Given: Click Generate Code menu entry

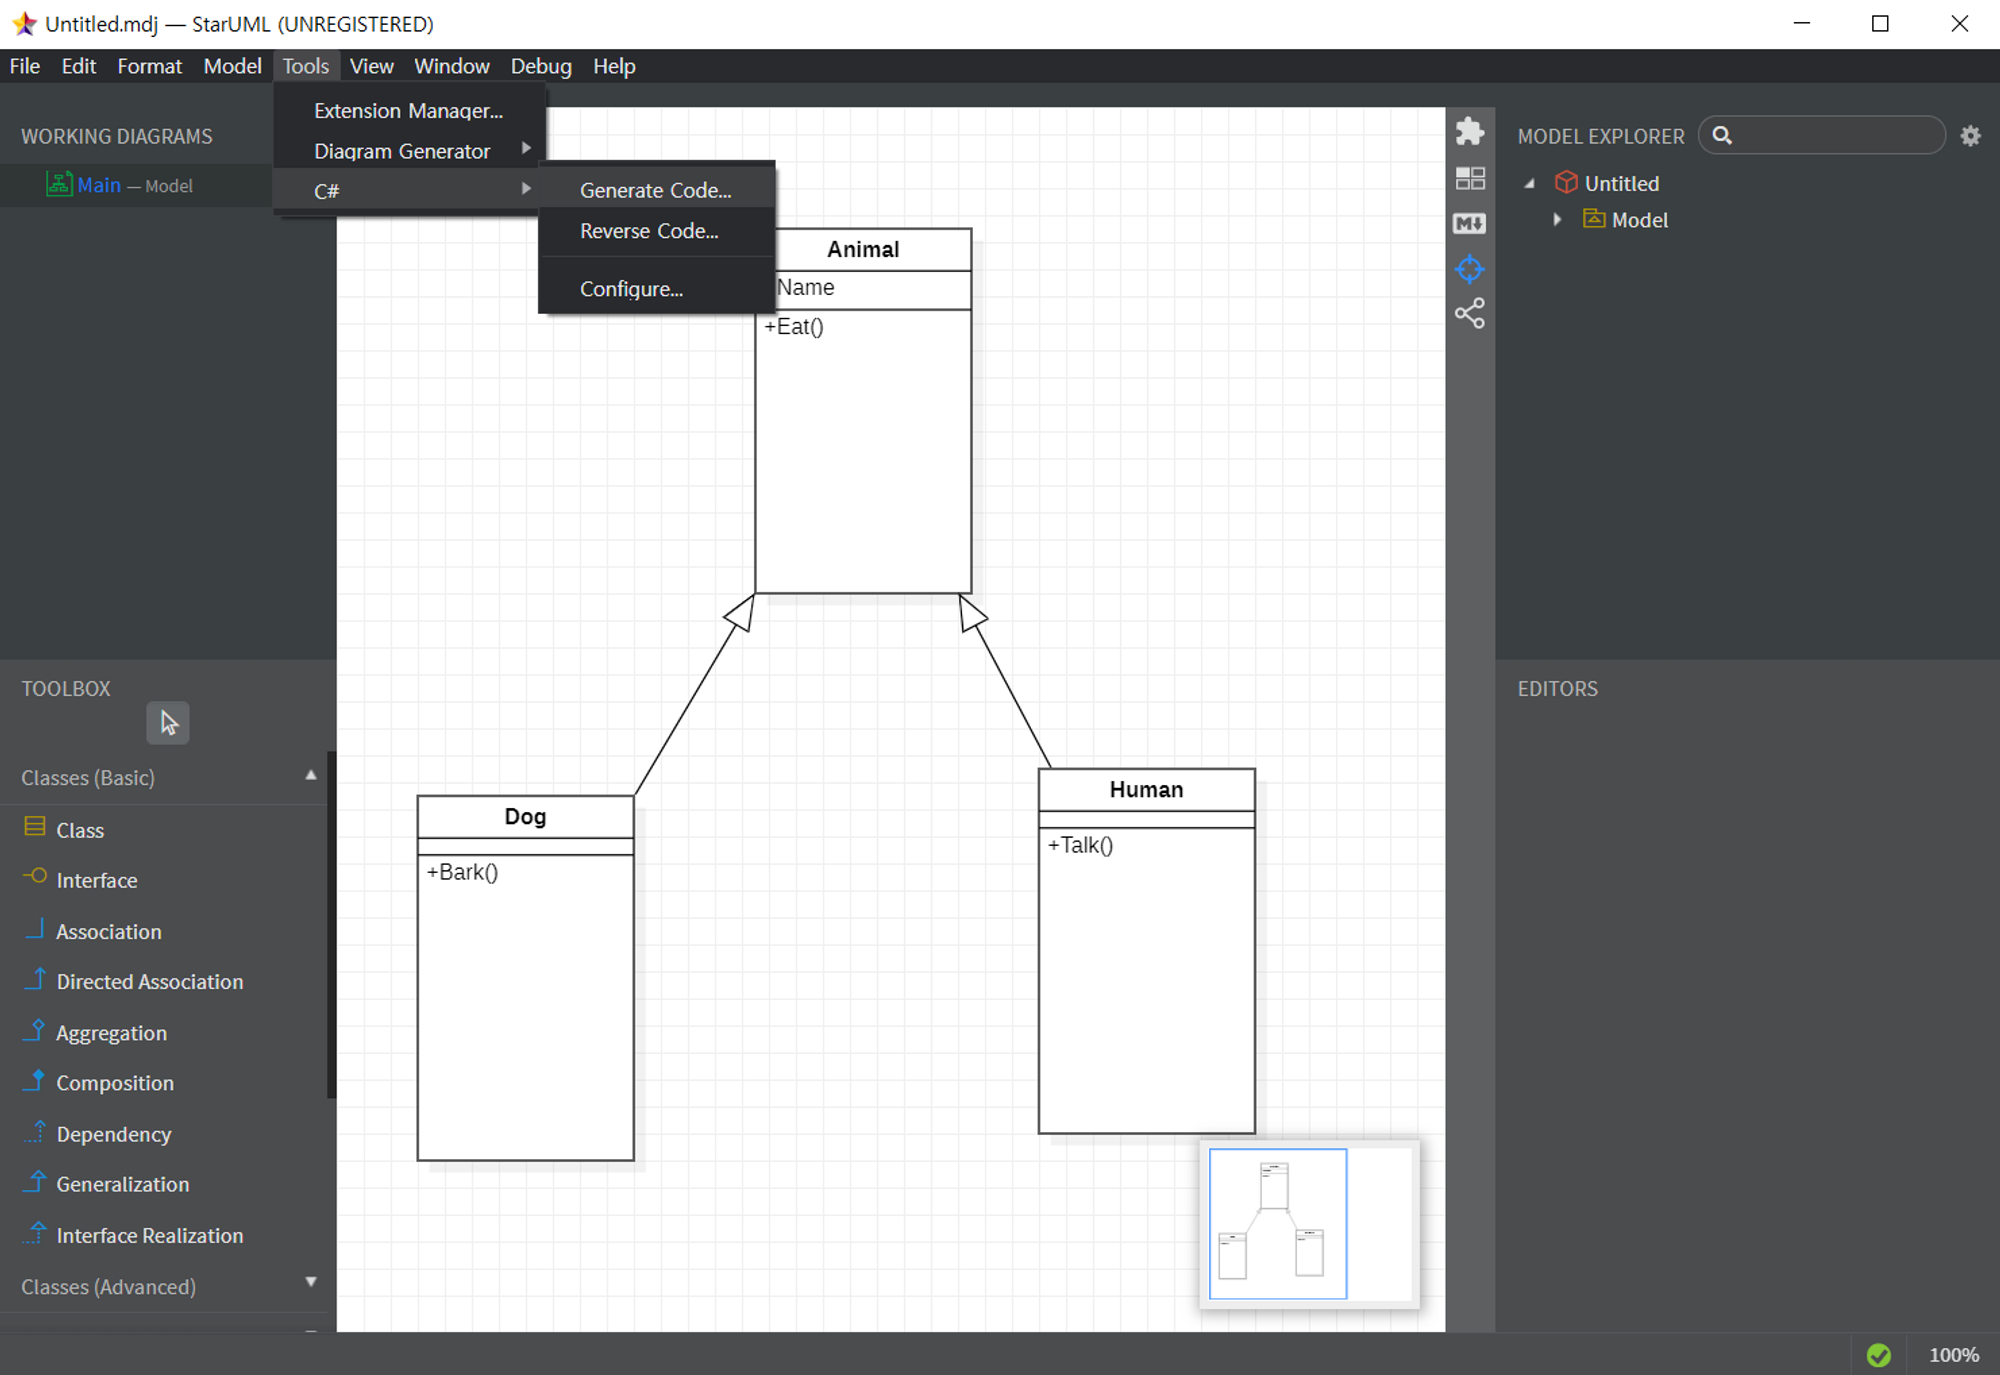Looking at the screenshot, I should point(655,190).
